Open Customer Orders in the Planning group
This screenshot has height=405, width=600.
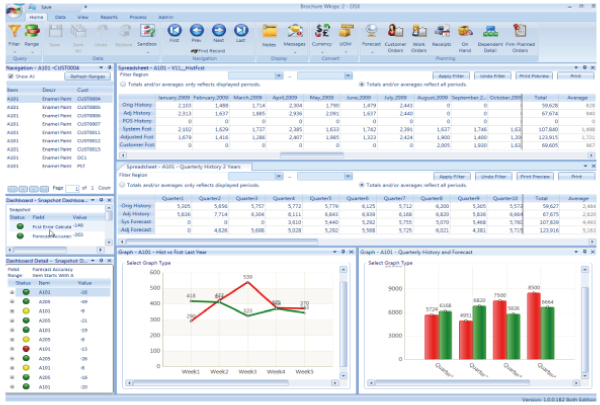(x=396, y=31)
